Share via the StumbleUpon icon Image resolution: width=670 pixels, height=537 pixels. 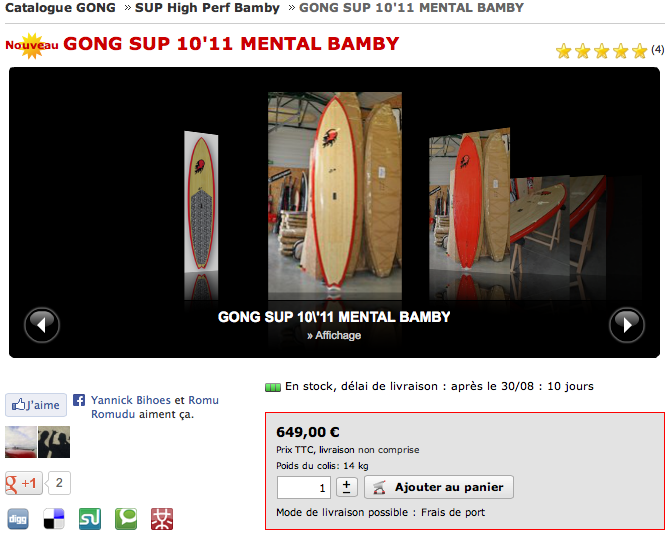coord(90,519)
